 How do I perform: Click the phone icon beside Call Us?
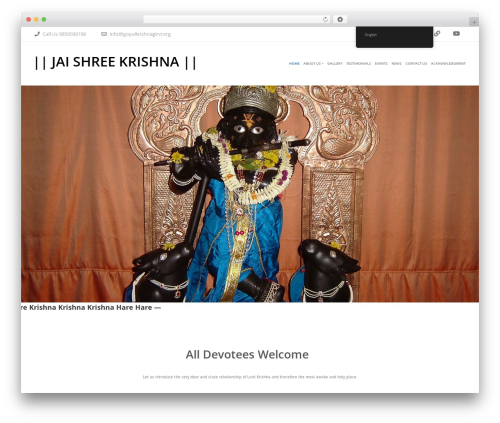point(37,34)
